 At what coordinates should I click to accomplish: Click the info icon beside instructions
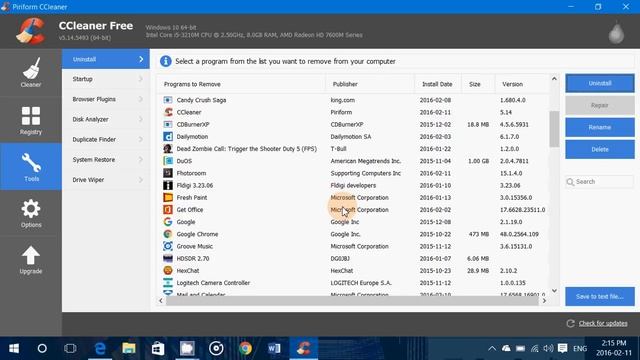tap(166, 61)
